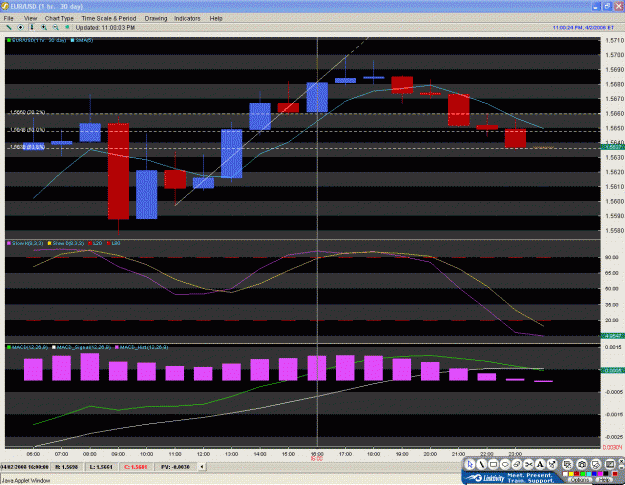Click the Linktivity clear annotations icon
The image size is (625, 485).
(x=552, y=464)
